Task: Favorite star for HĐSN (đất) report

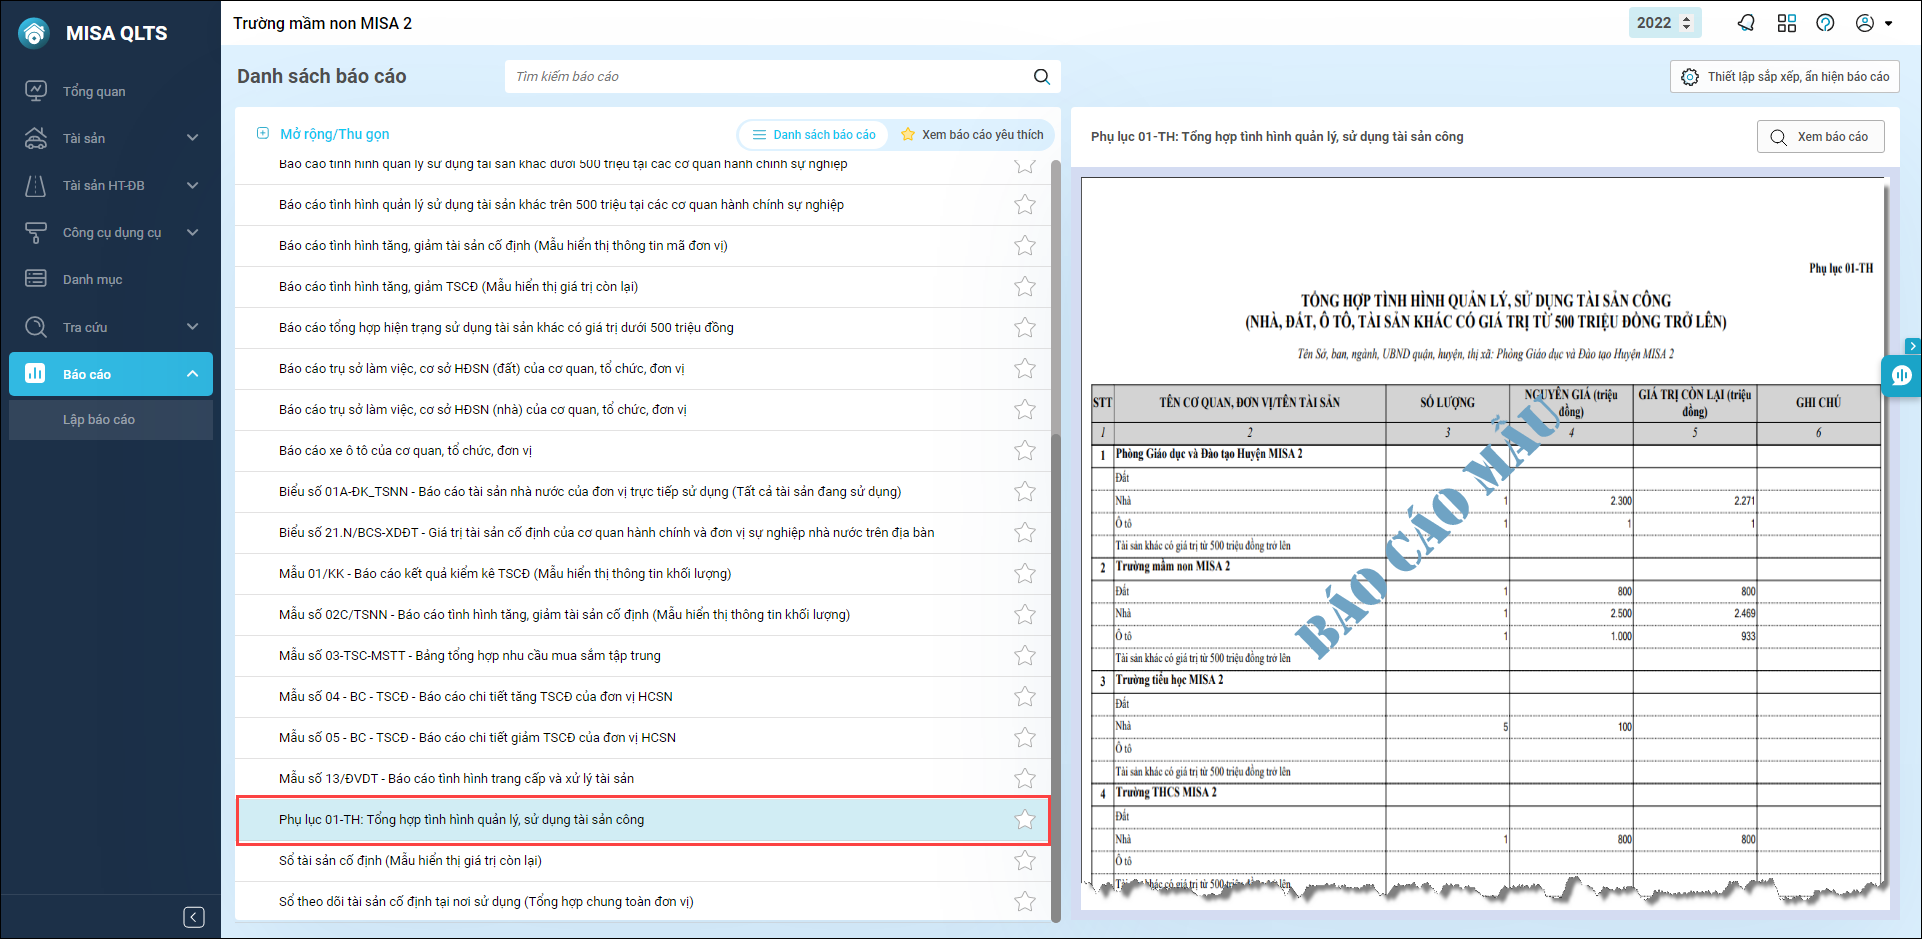Action: [1025, 369]
